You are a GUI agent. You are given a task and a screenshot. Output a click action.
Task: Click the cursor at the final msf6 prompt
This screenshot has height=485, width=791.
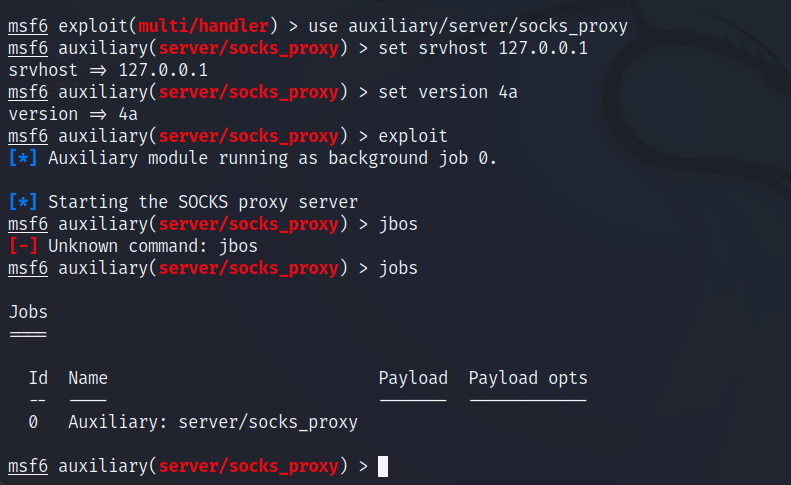(383, 466)
